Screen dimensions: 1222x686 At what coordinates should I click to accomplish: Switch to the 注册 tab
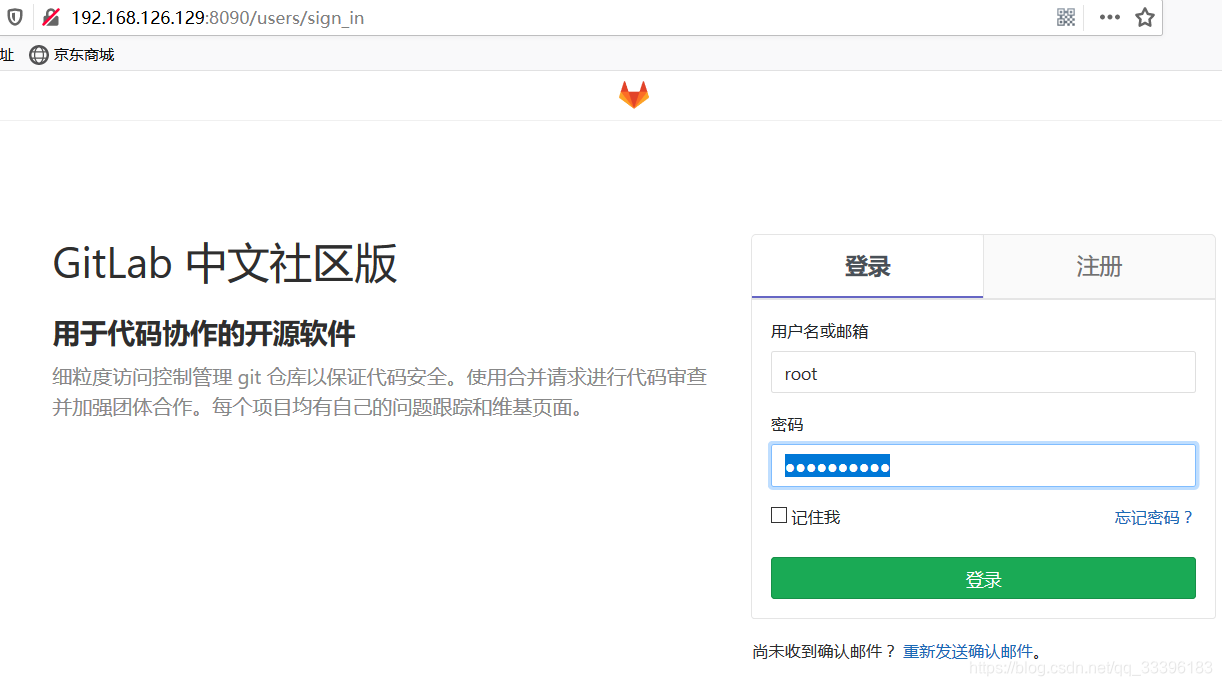1099,266
